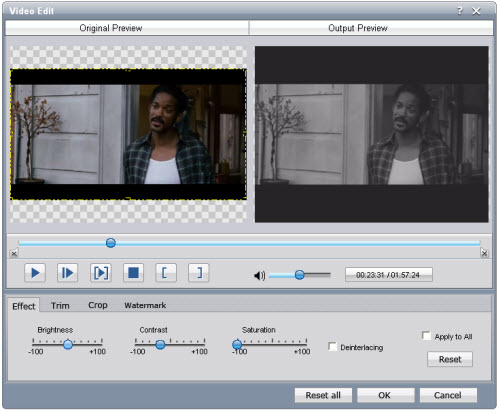The image size is (500, 413).
Task: Start playback with the Play button
Action: [35, 273]
